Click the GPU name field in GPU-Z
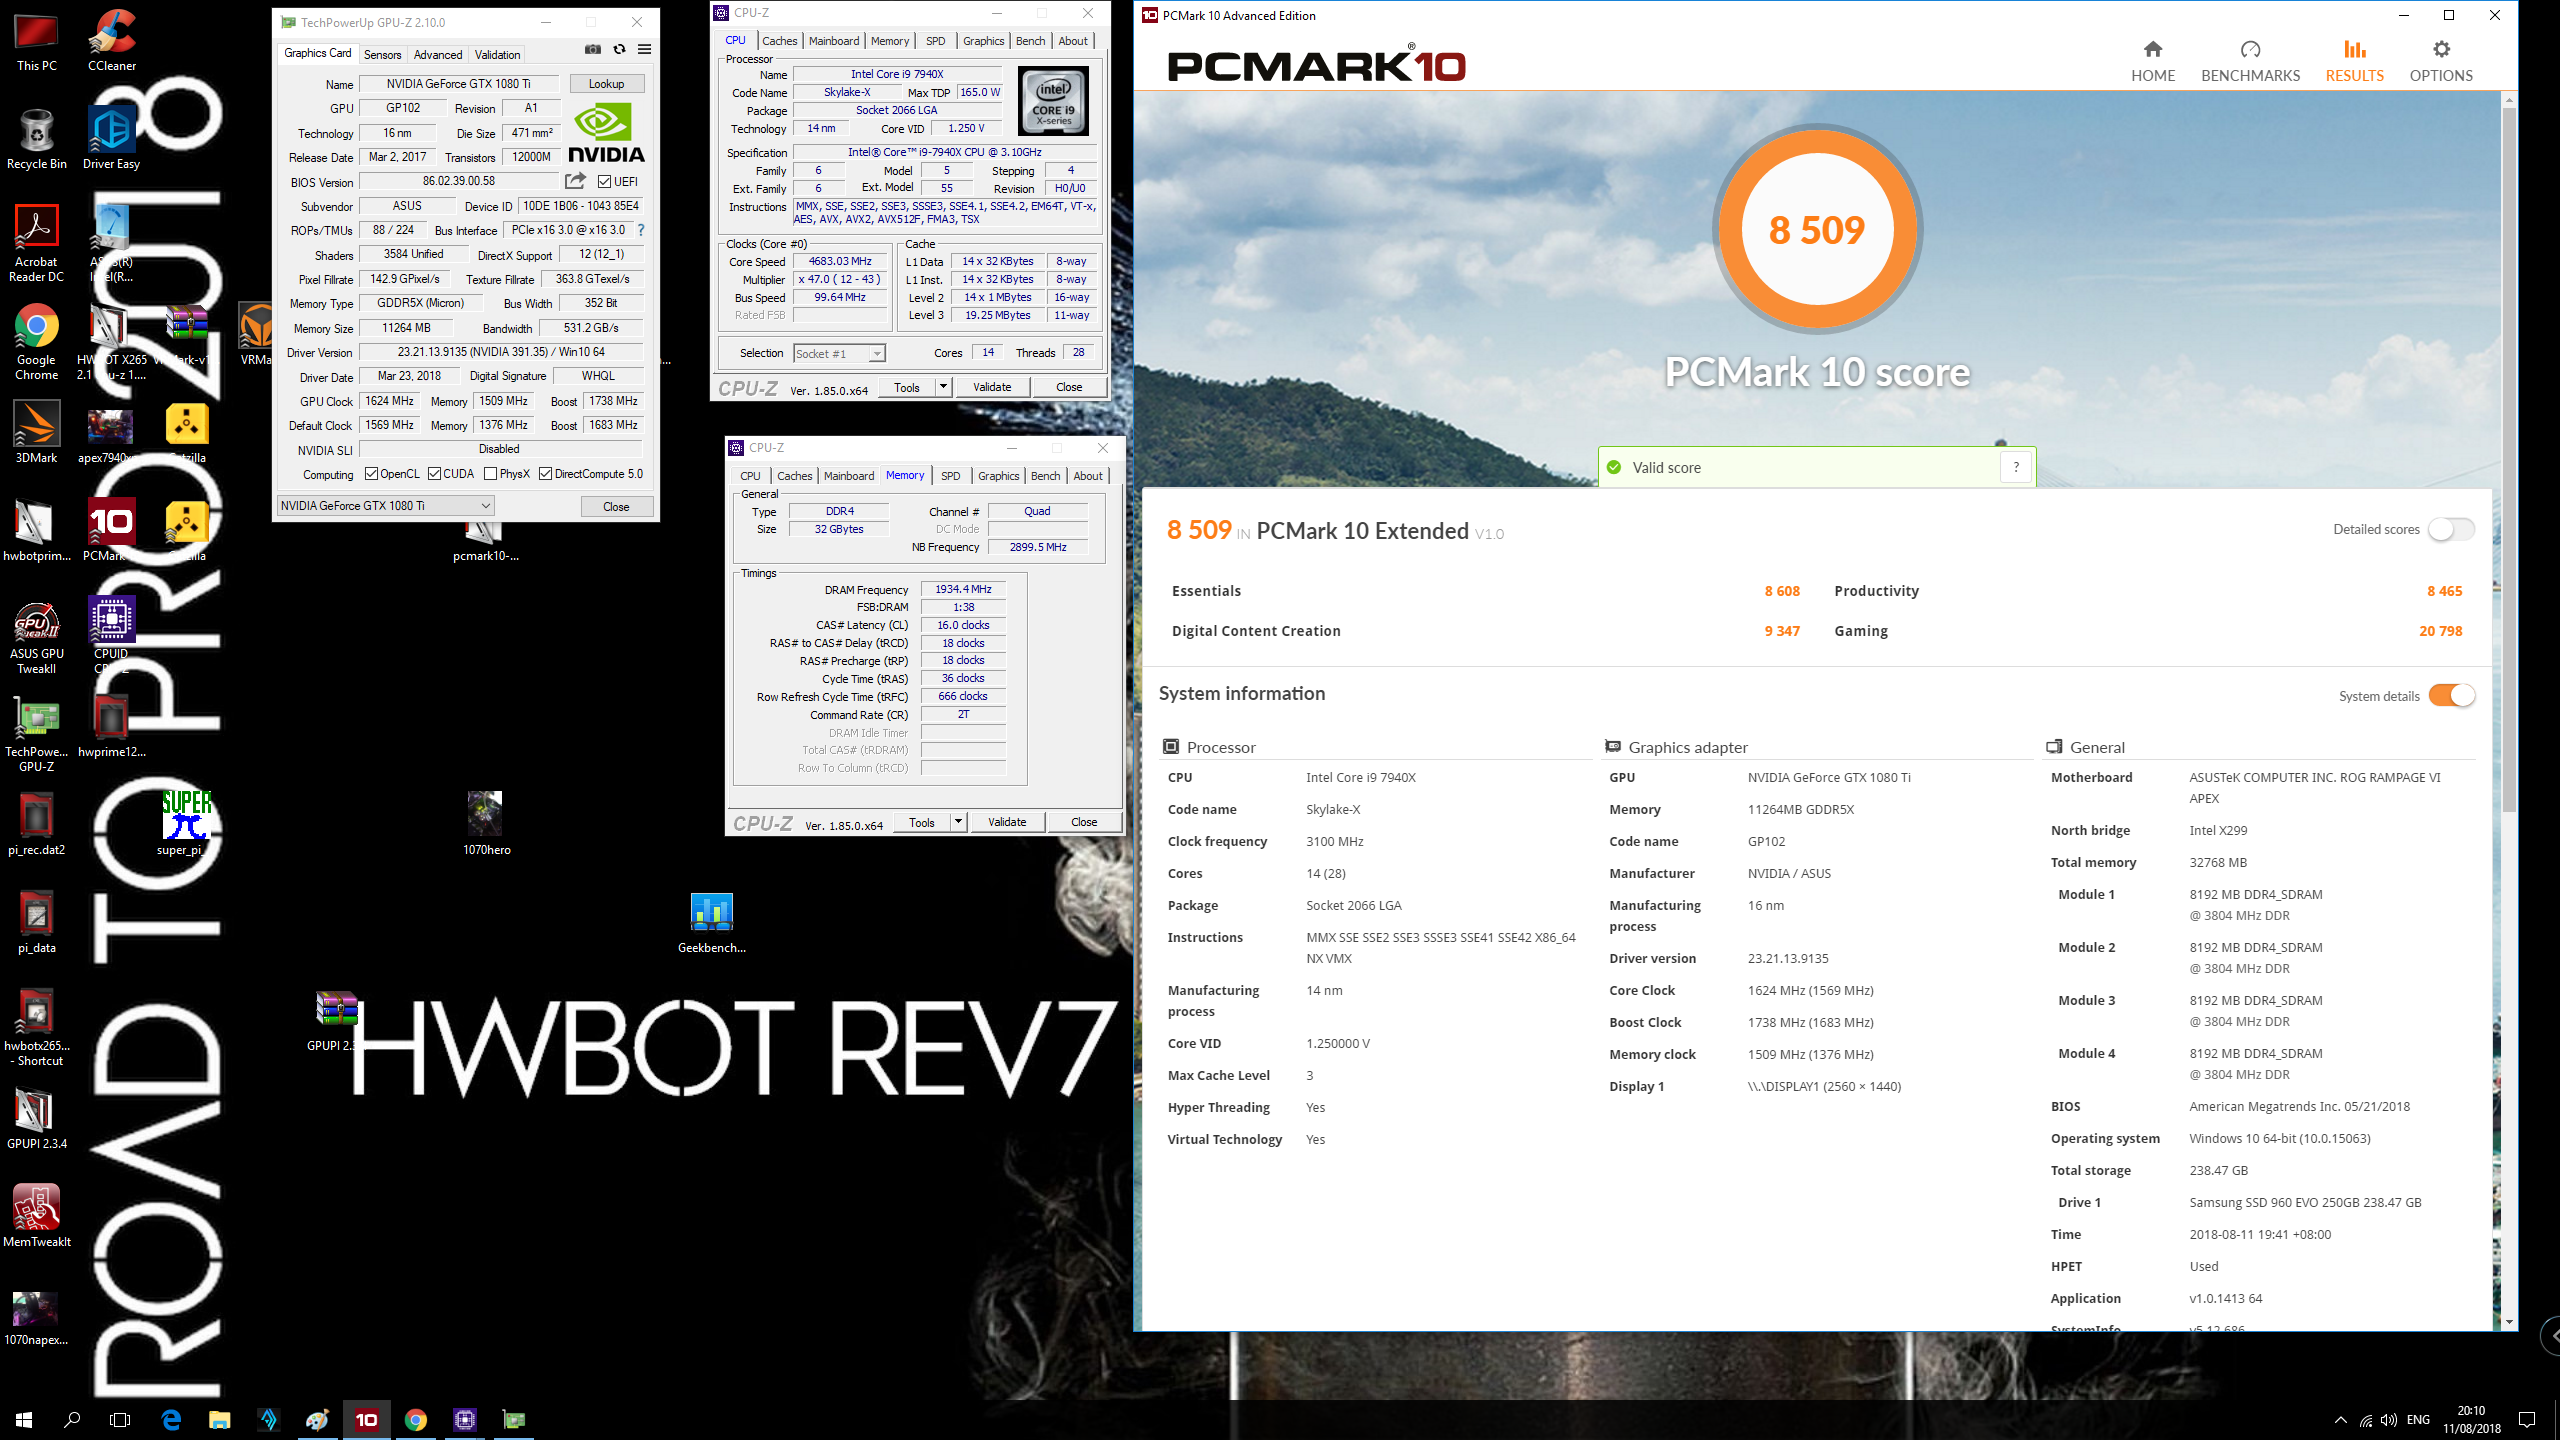 click(459, 84)
